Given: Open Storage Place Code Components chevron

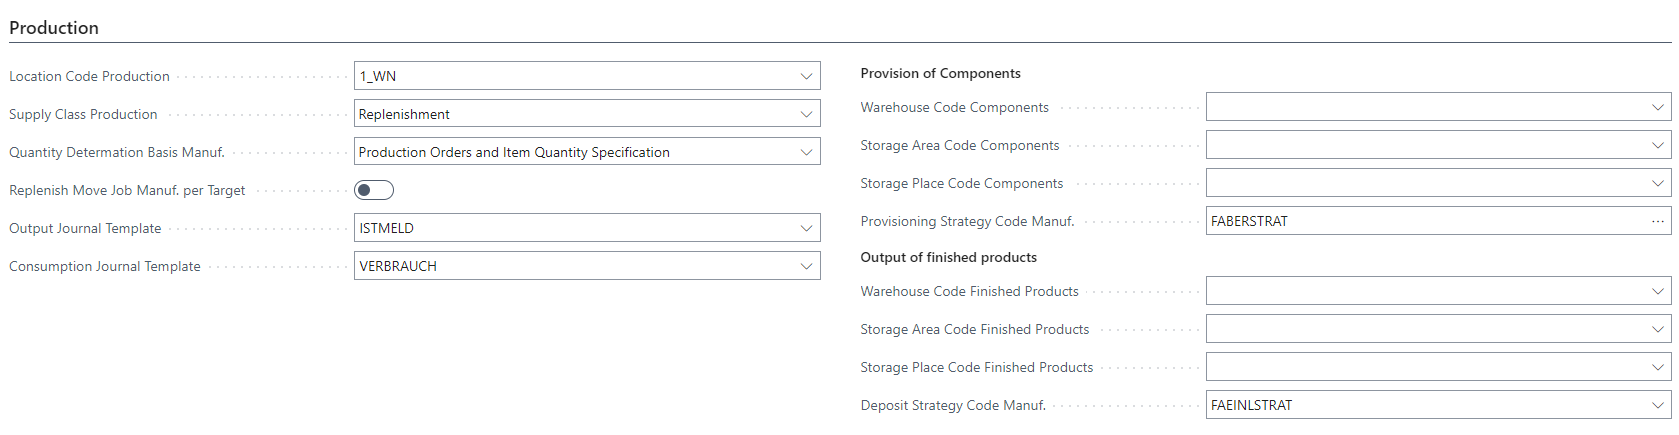Looking at the screenshot, I should [1657, 183].
